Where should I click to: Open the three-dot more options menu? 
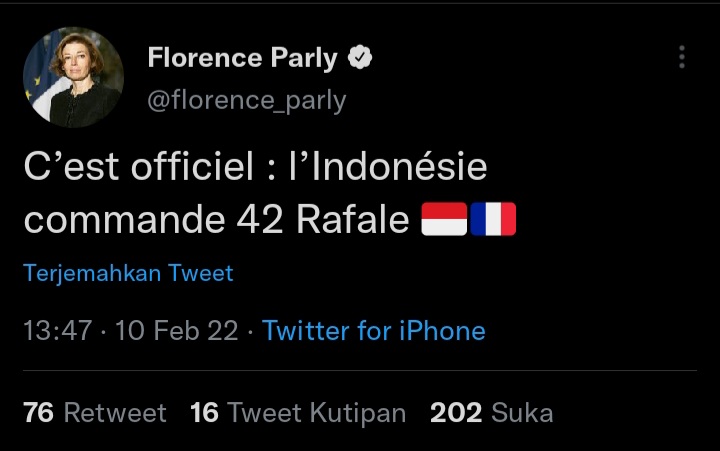682,57
